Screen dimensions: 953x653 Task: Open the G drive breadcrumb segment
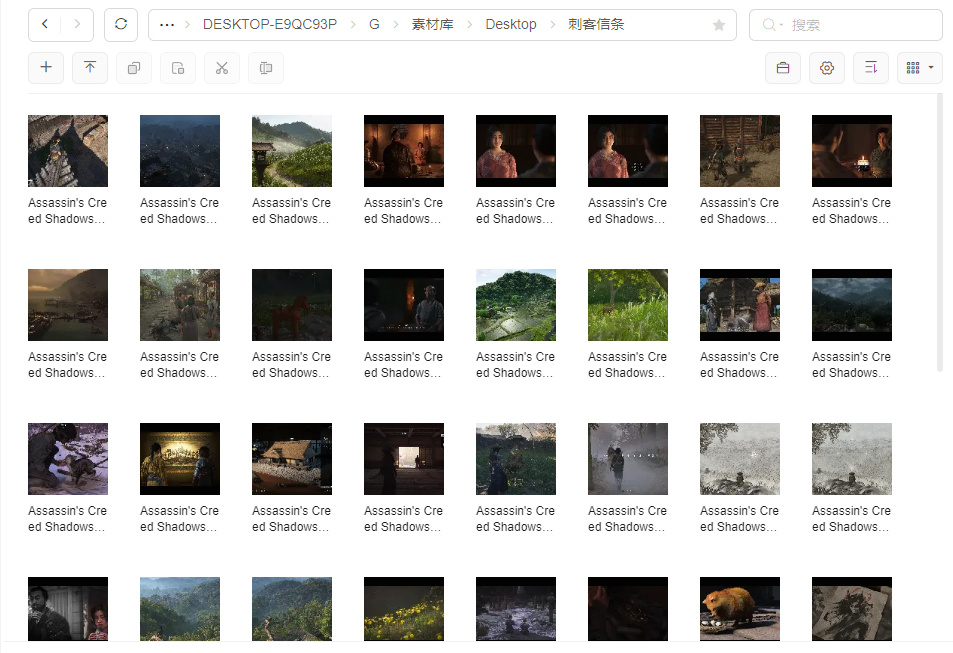[x=374, y=24]
